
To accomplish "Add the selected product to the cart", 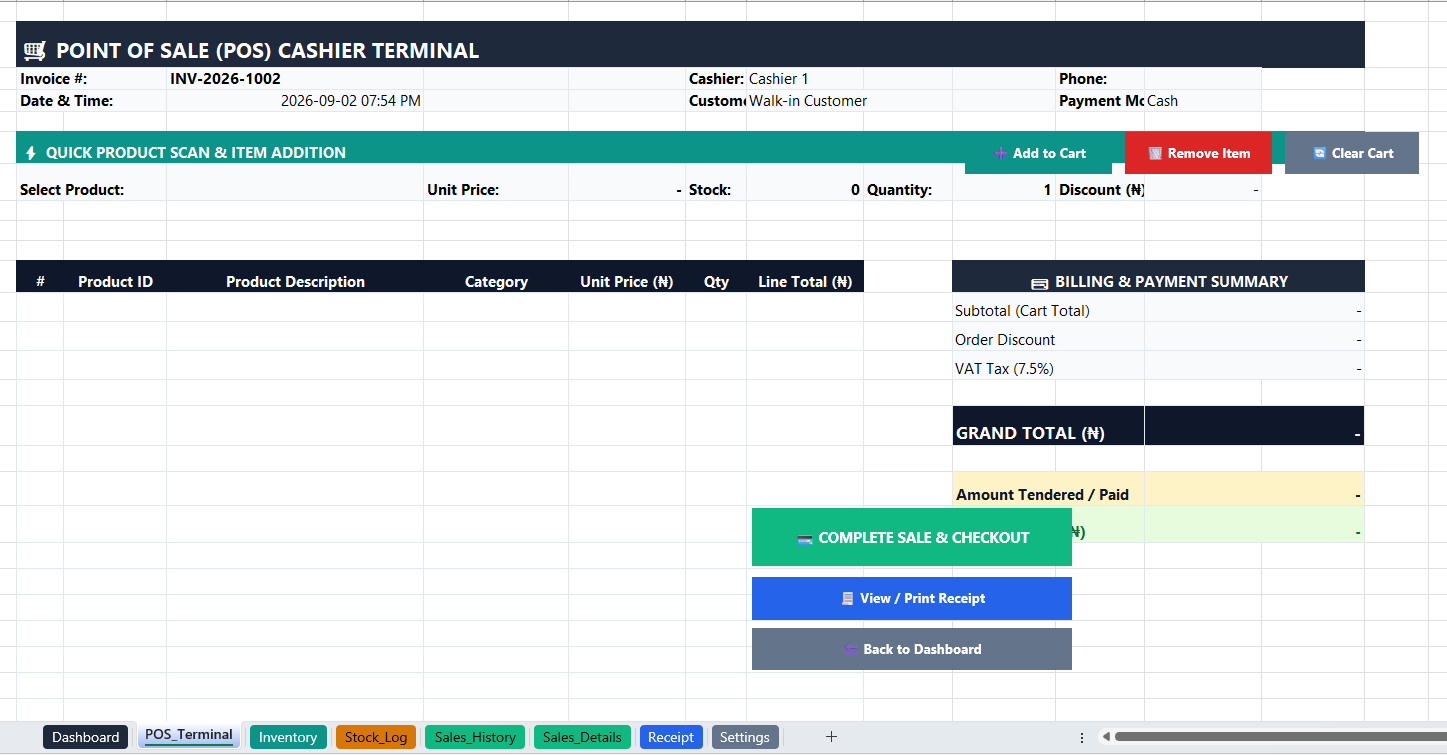I will [x=1040, y=153].
